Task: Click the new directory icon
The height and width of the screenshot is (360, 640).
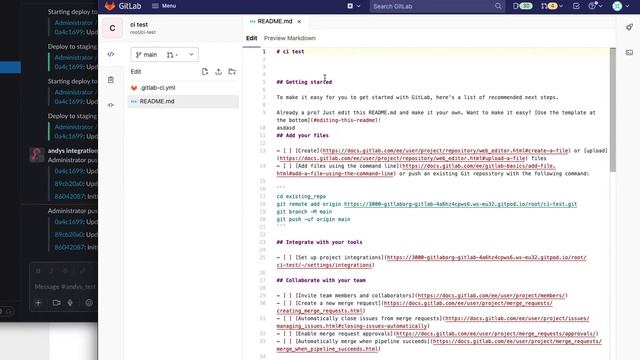Action: click(x=232, y=71)
